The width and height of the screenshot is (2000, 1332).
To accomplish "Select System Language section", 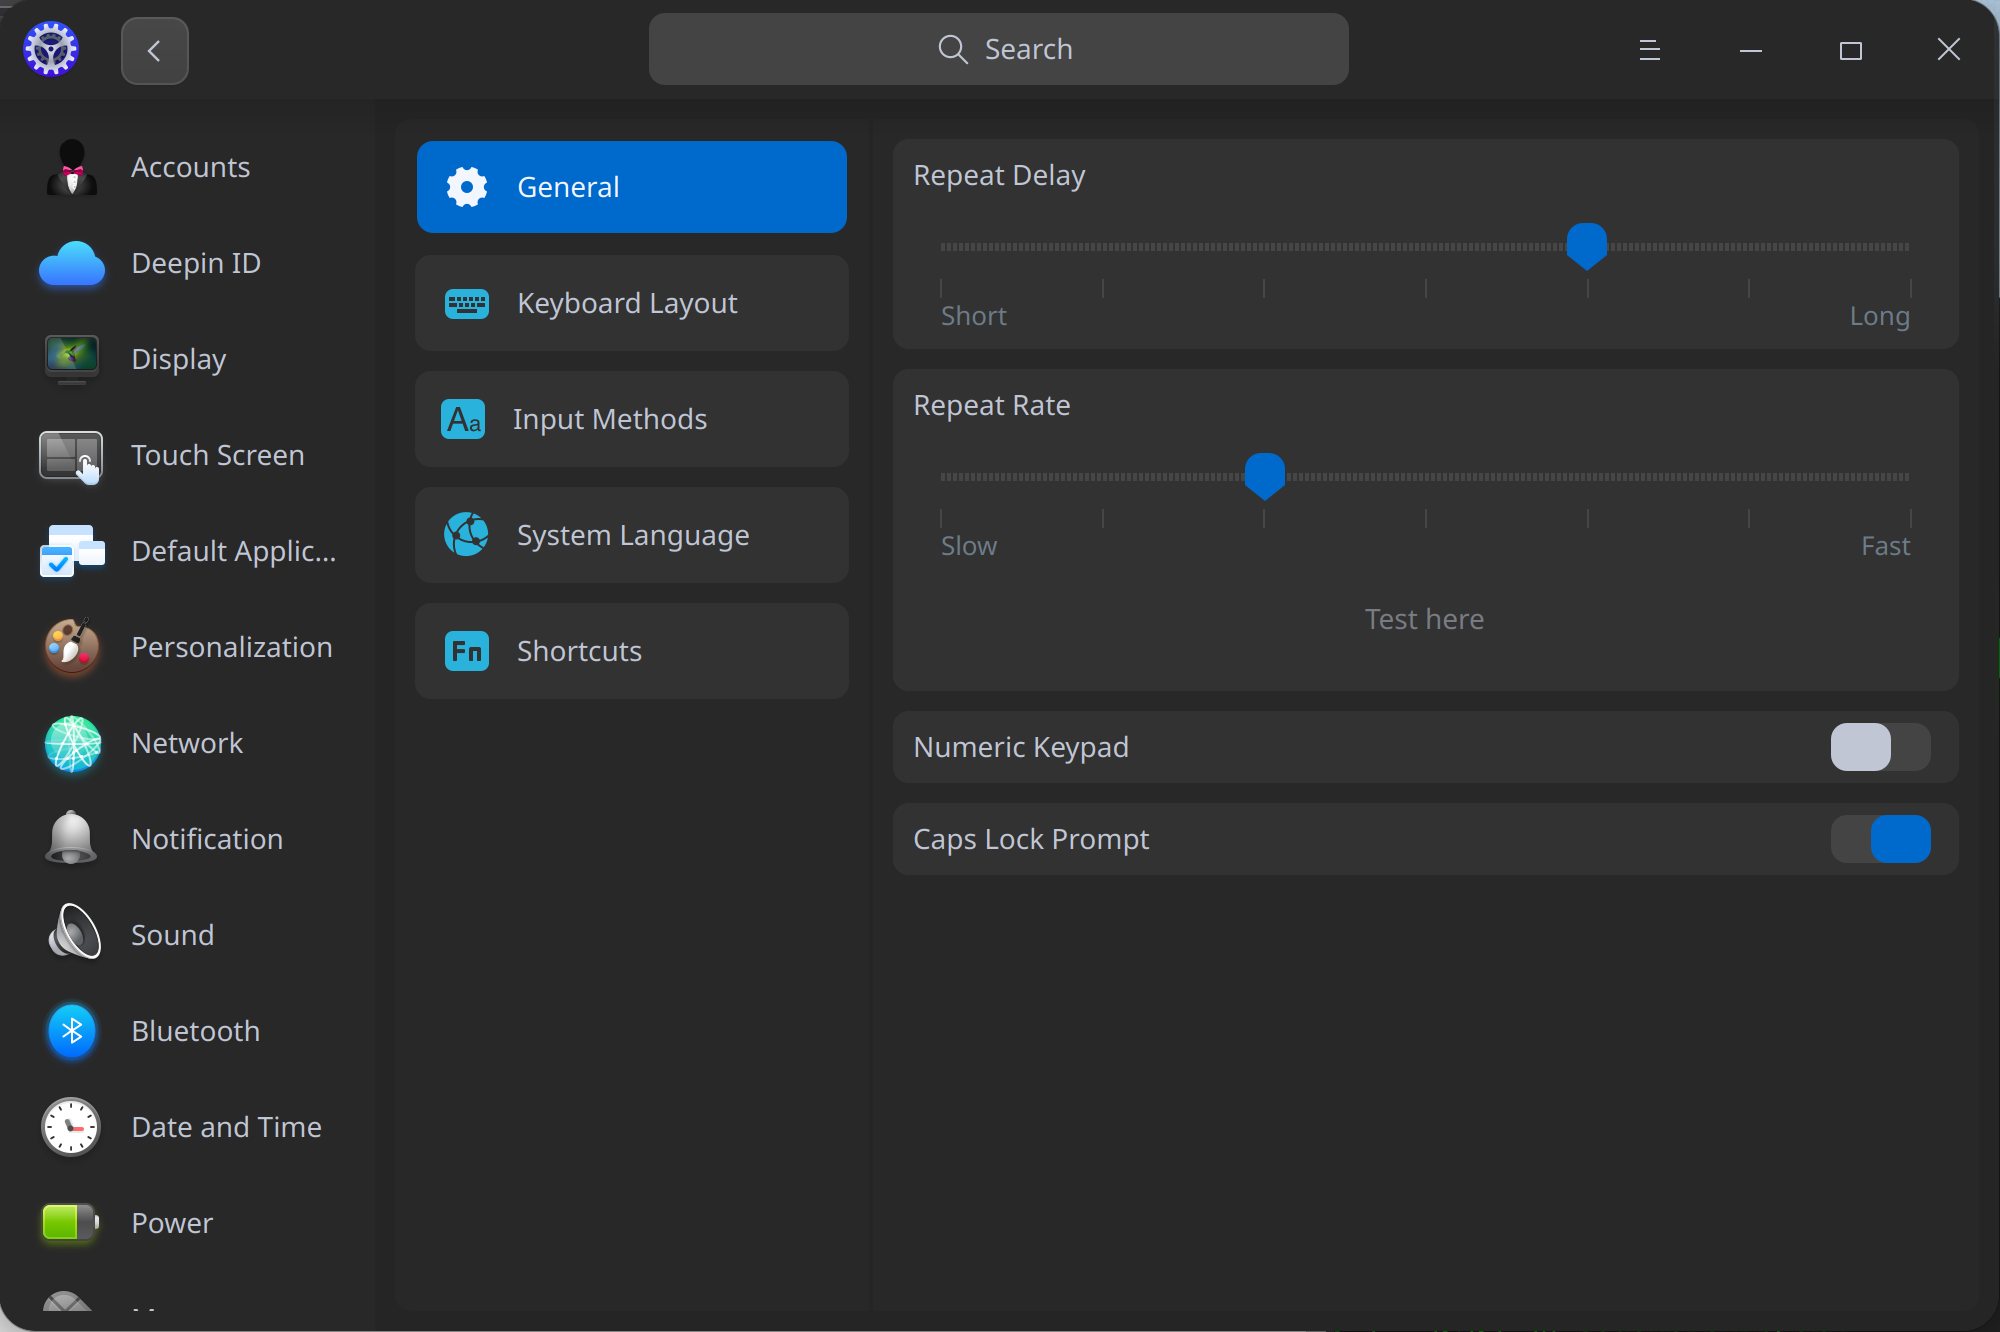I will tap(631, 535).
